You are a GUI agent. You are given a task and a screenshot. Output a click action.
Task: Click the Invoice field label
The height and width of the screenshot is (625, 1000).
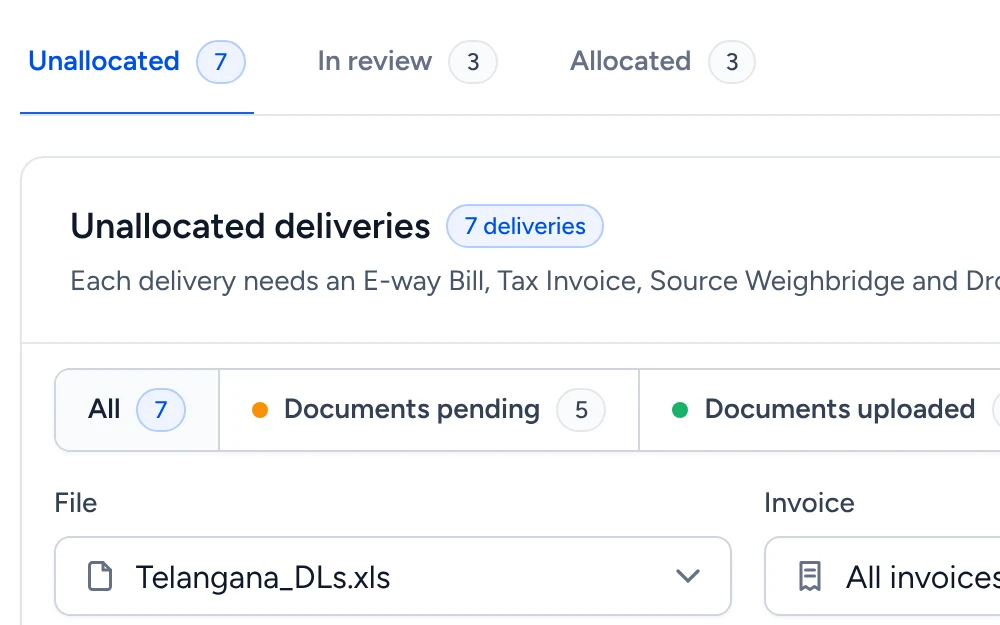[x=809, y=503]
